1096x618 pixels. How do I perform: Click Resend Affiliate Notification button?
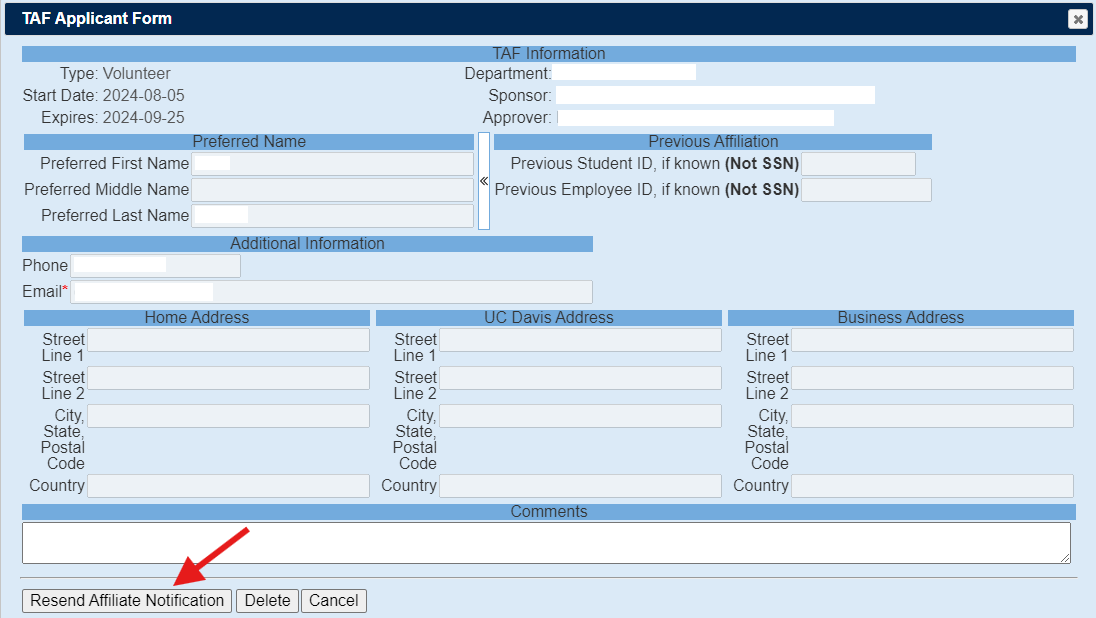coord(127,600)
